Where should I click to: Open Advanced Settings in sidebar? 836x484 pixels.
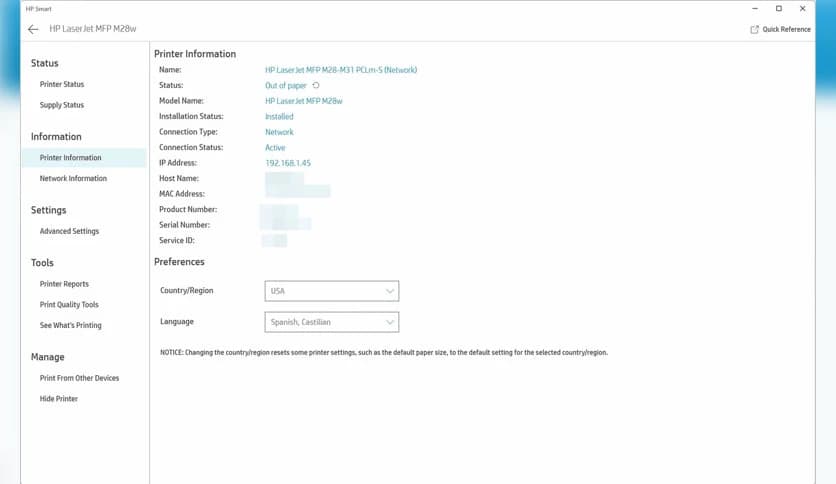[x=69, y=231]
